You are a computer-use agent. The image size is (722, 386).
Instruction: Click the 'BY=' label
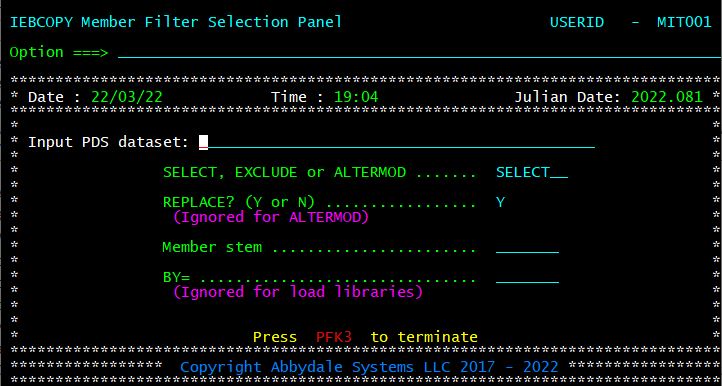[x=176, y=278]
